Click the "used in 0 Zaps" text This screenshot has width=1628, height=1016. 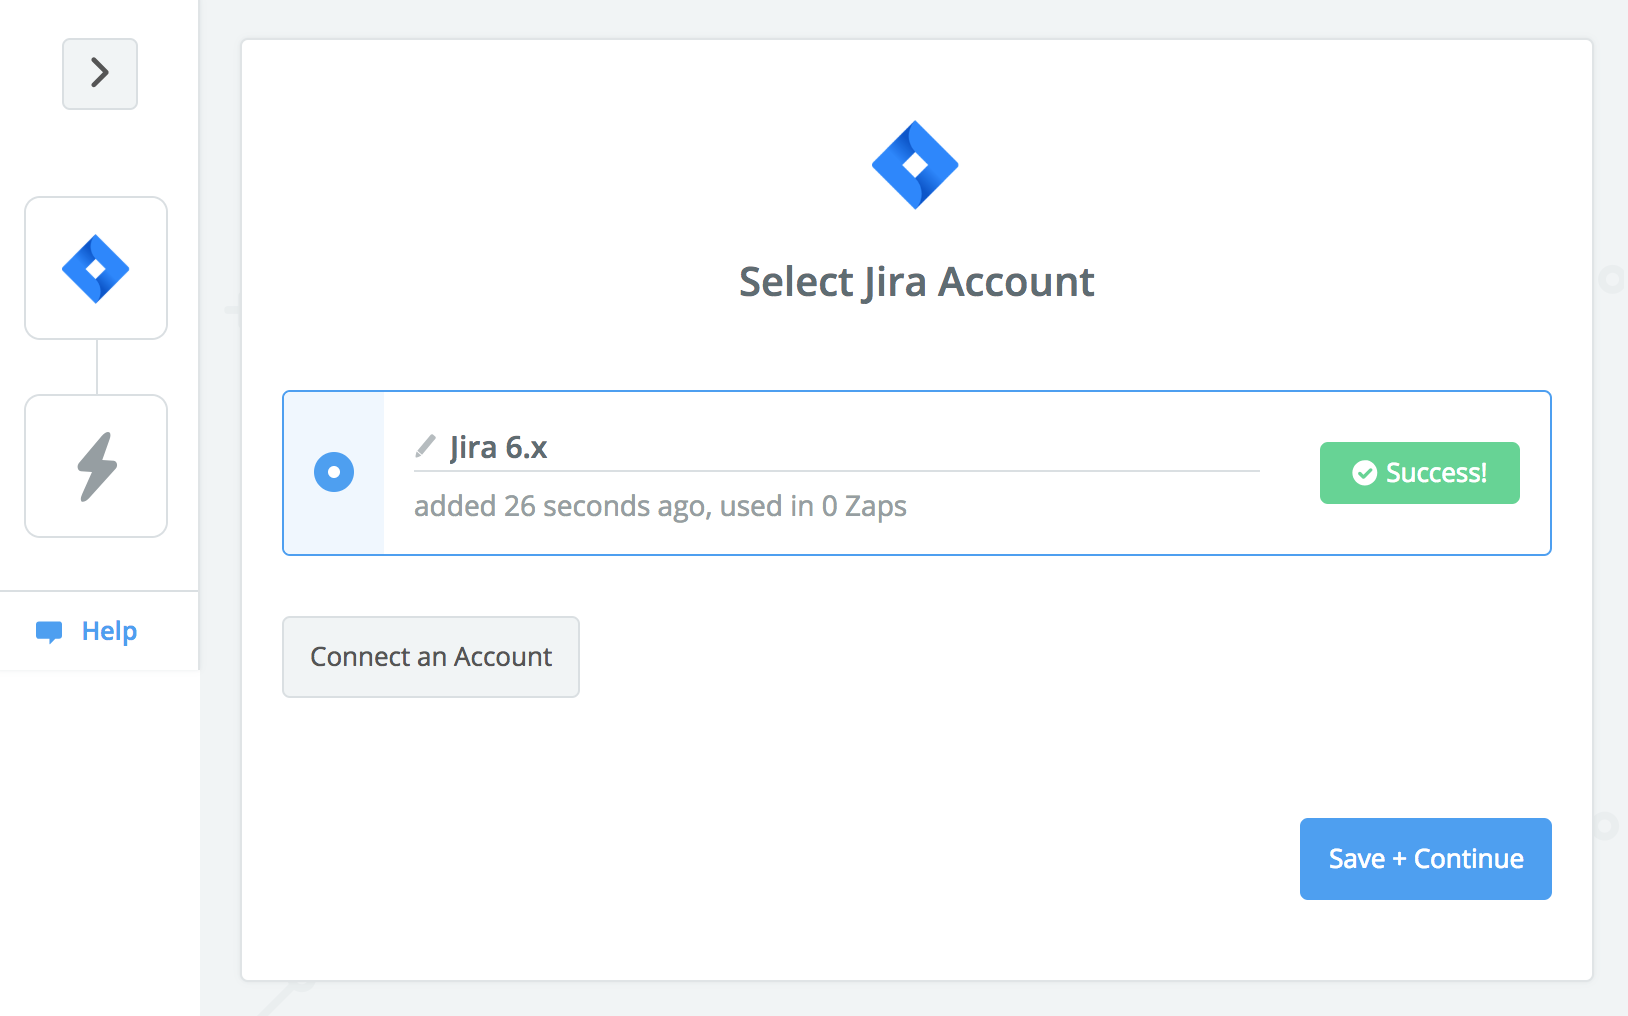(x=813, y=506)
